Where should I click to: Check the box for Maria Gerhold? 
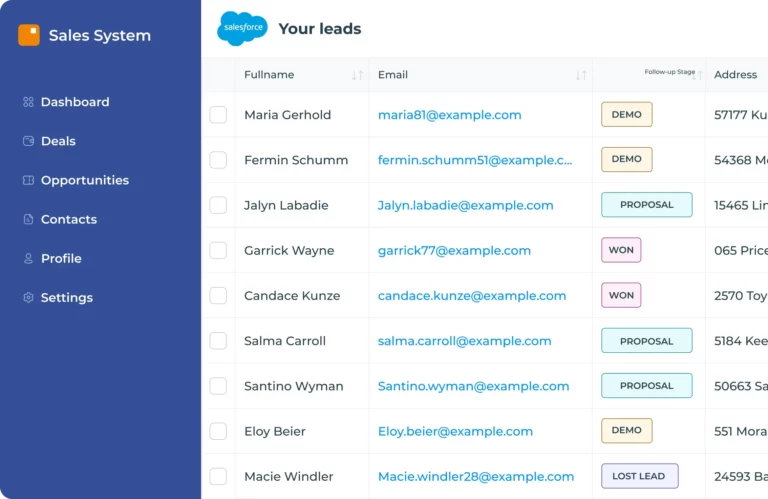tap(218, 115)
